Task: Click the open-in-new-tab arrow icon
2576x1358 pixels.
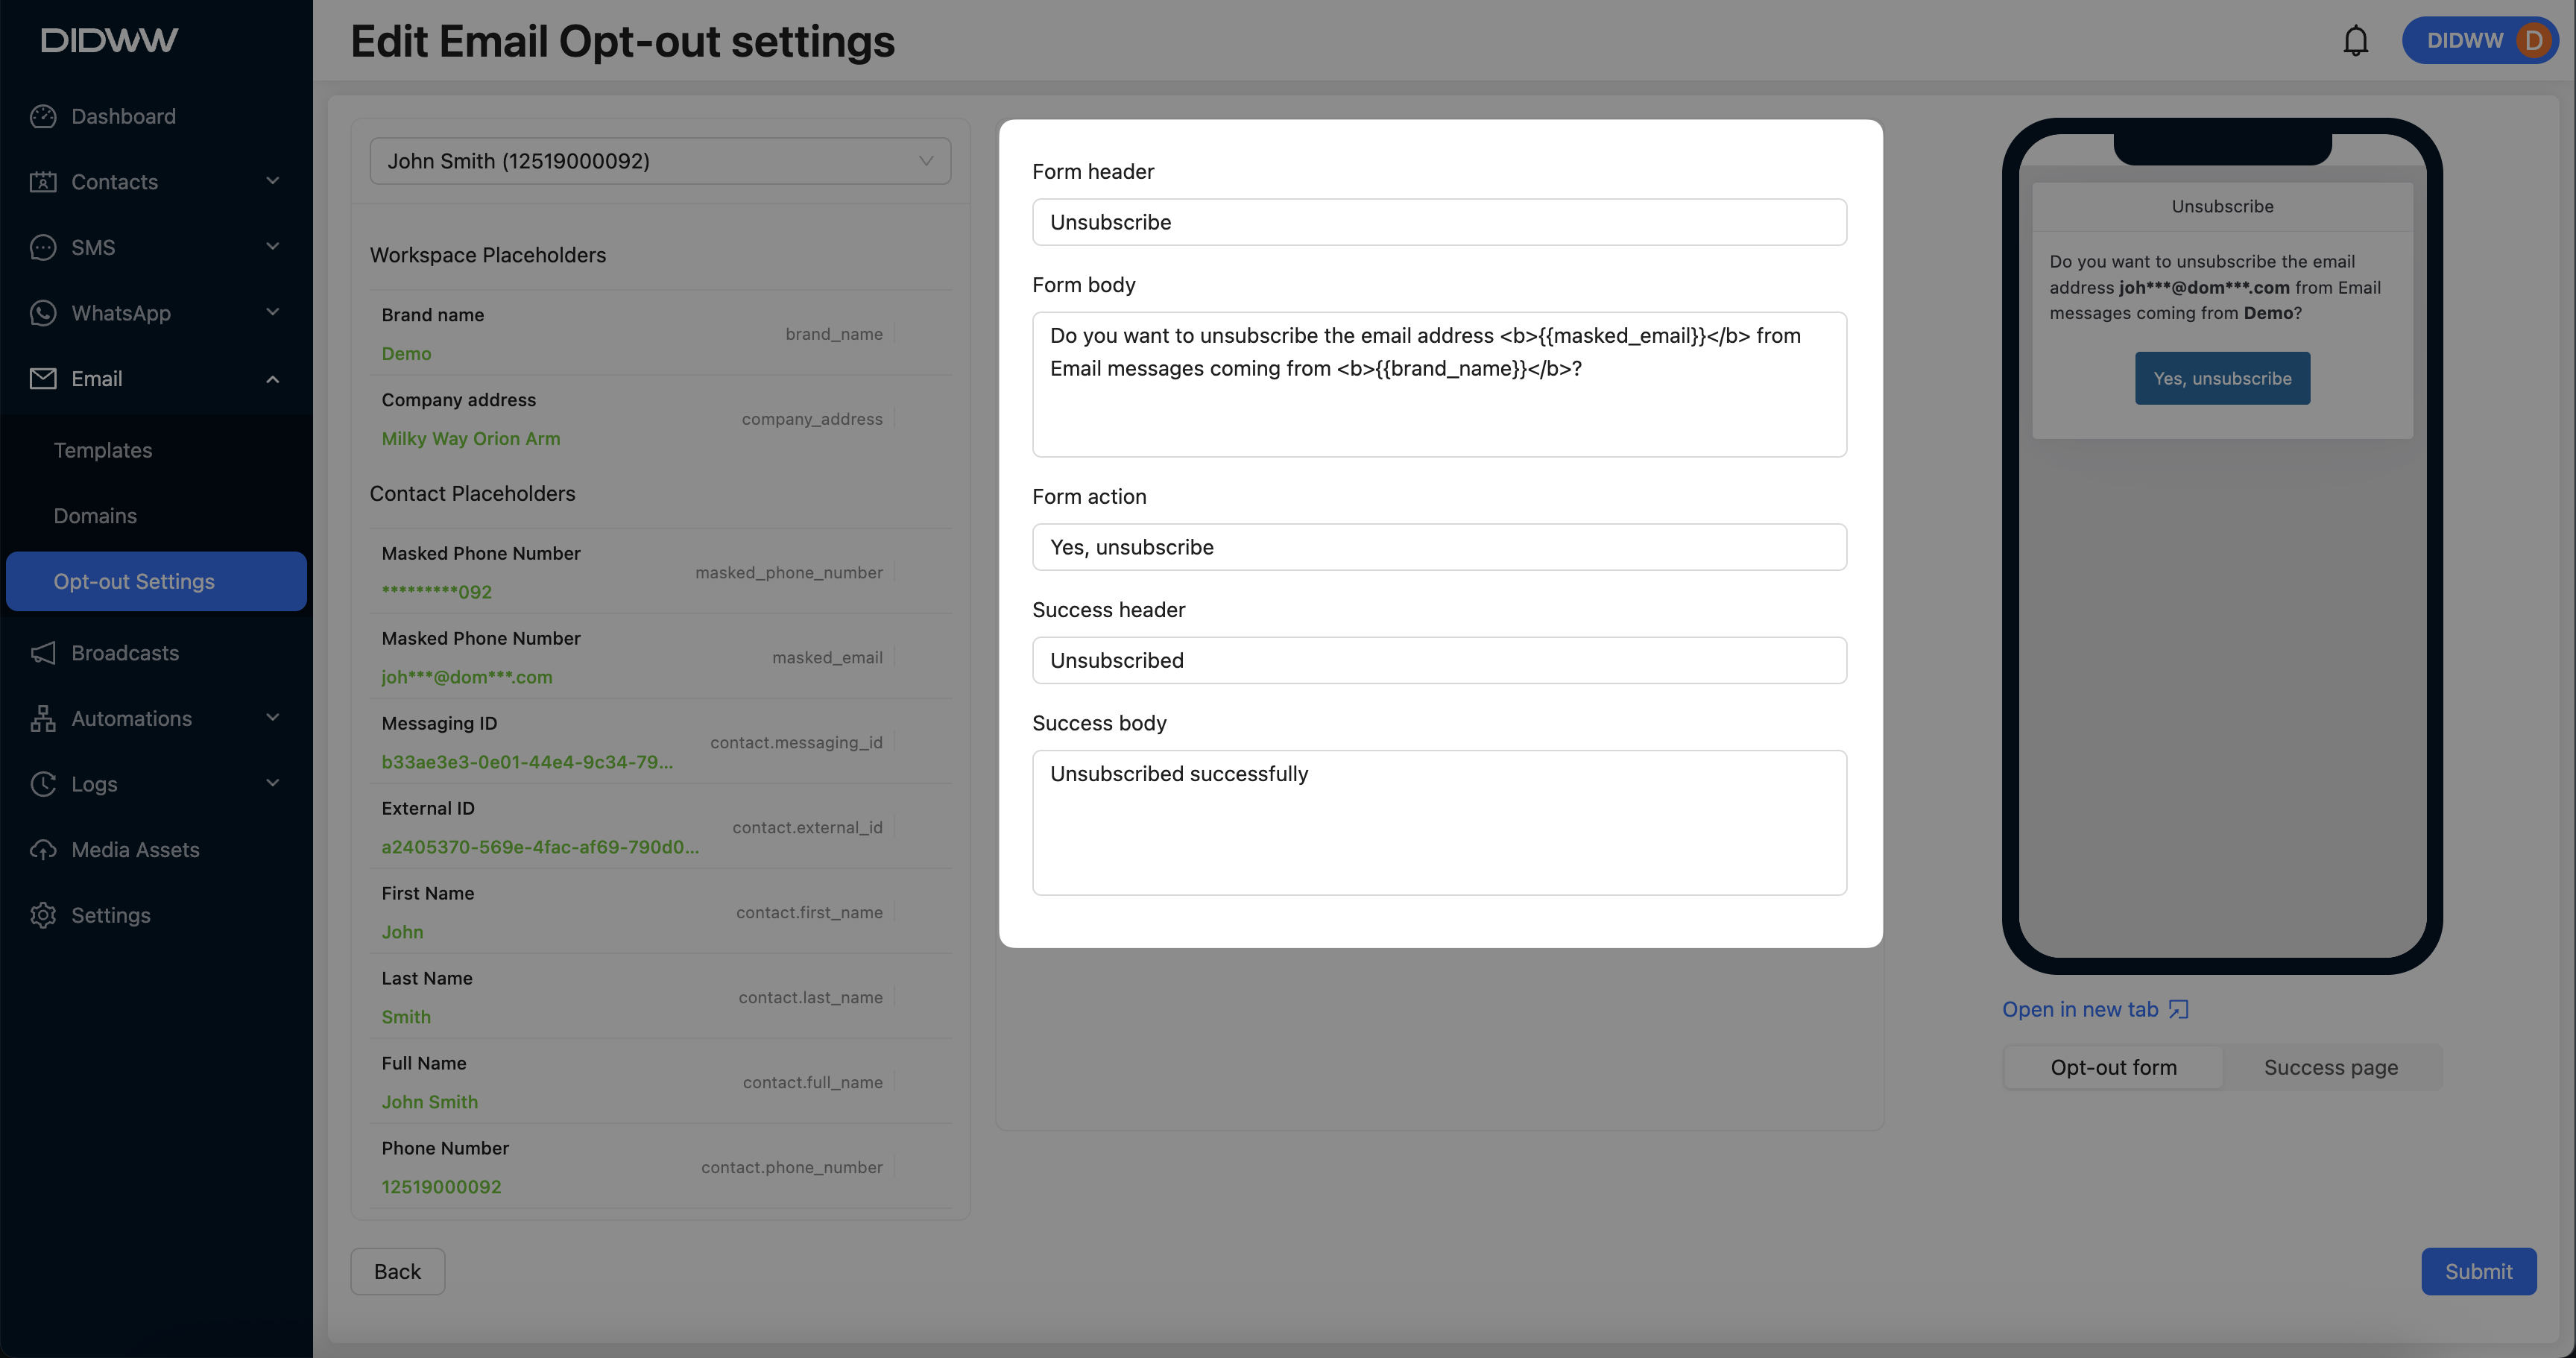Action: pos(2178,1010)
